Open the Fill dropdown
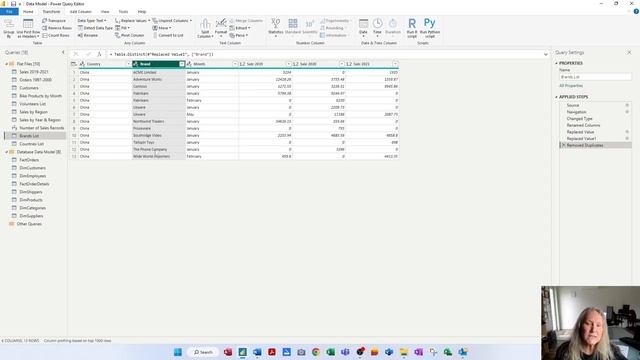The width and height of the screenshot is (640, 360). [x=122, y=28]
